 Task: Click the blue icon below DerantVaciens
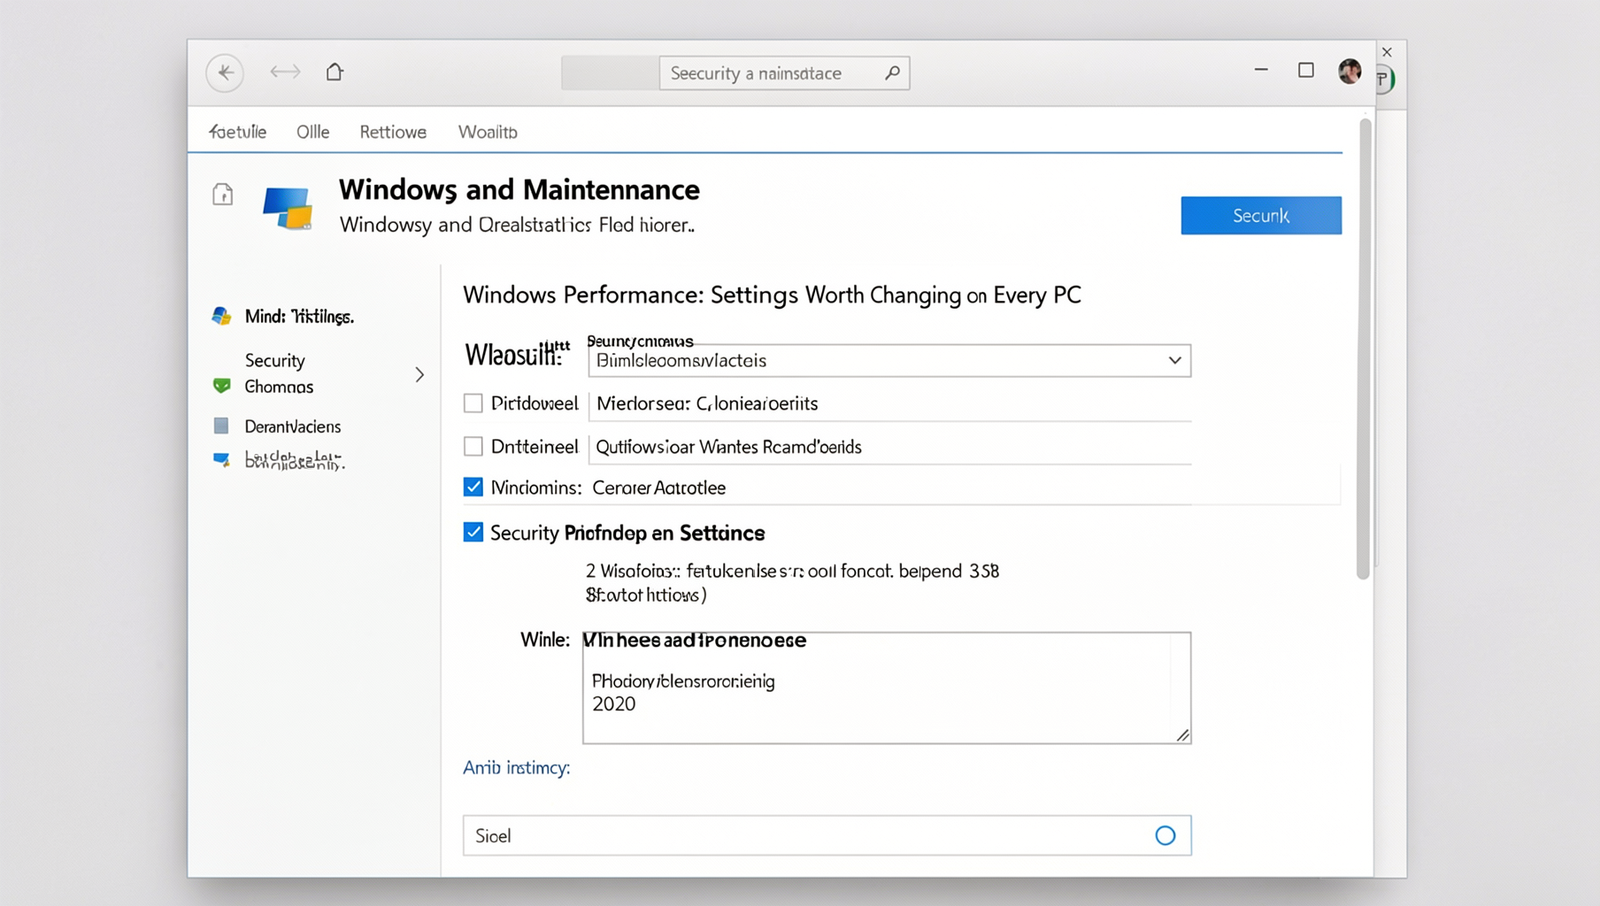[222, 460]
